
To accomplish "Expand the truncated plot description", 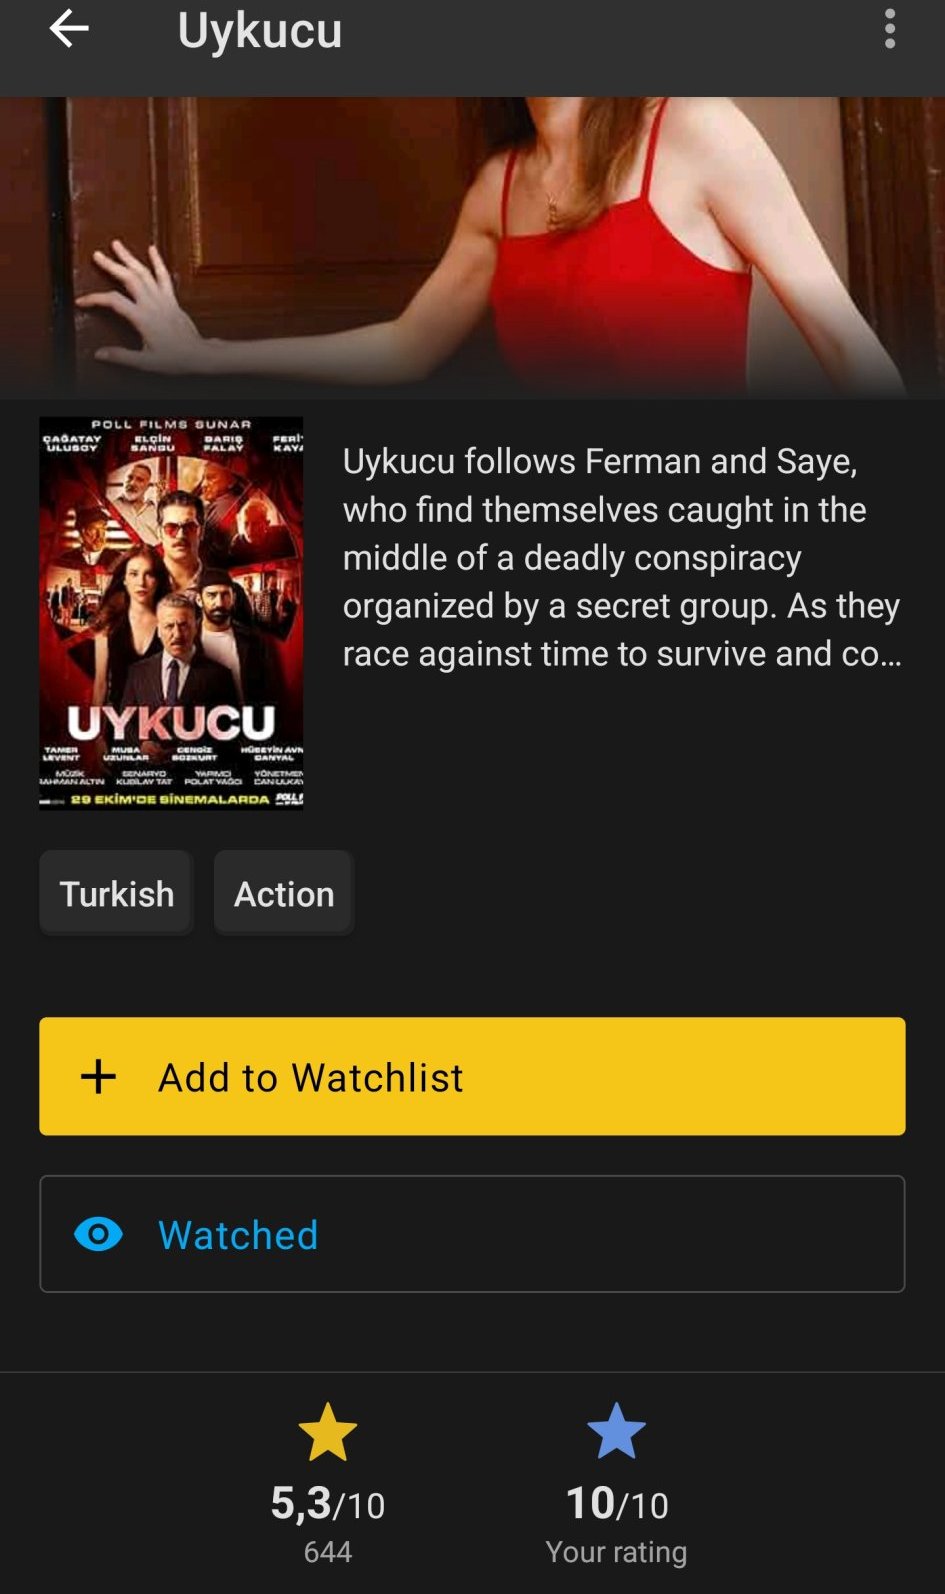I will (x=622, y=557).
